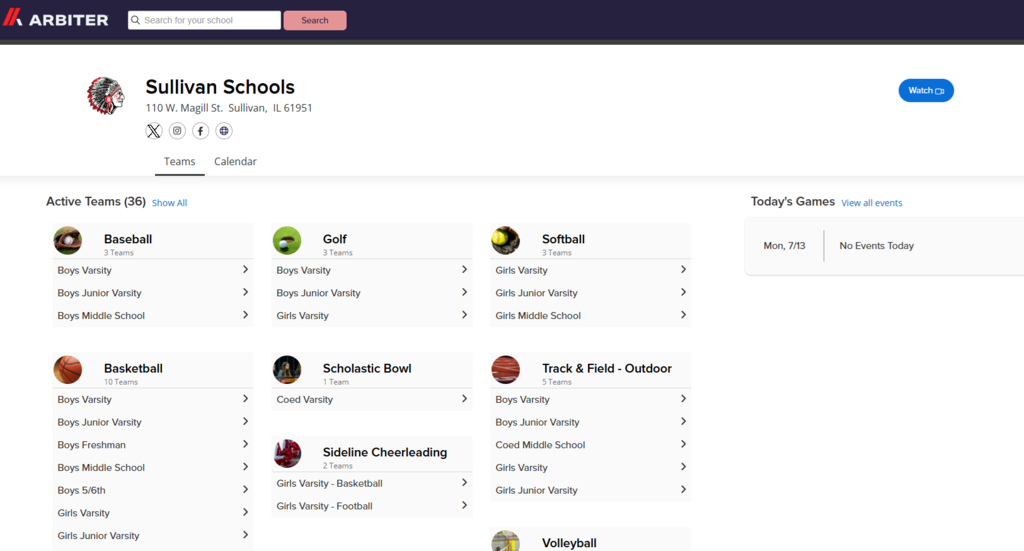
Task: Open the school website globe icon
Action: click(x=224, y=131)
